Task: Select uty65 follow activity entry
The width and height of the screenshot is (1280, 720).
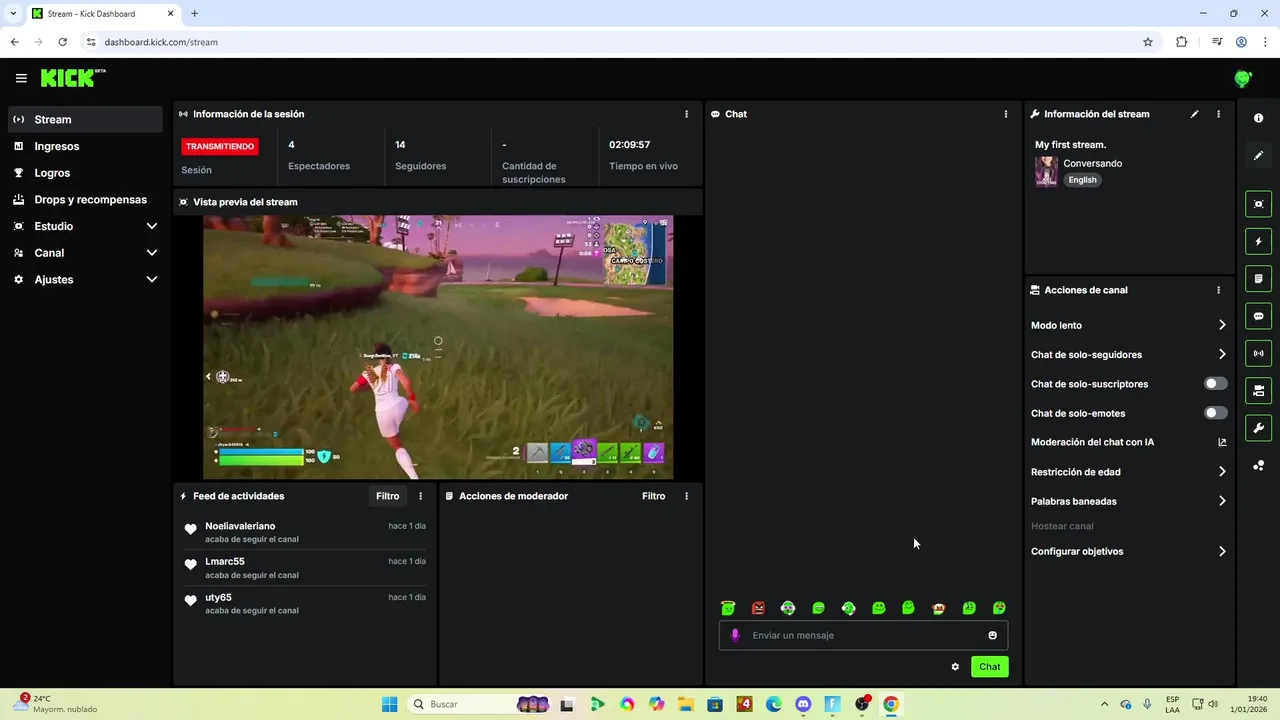Action: [x=306, y=604]
